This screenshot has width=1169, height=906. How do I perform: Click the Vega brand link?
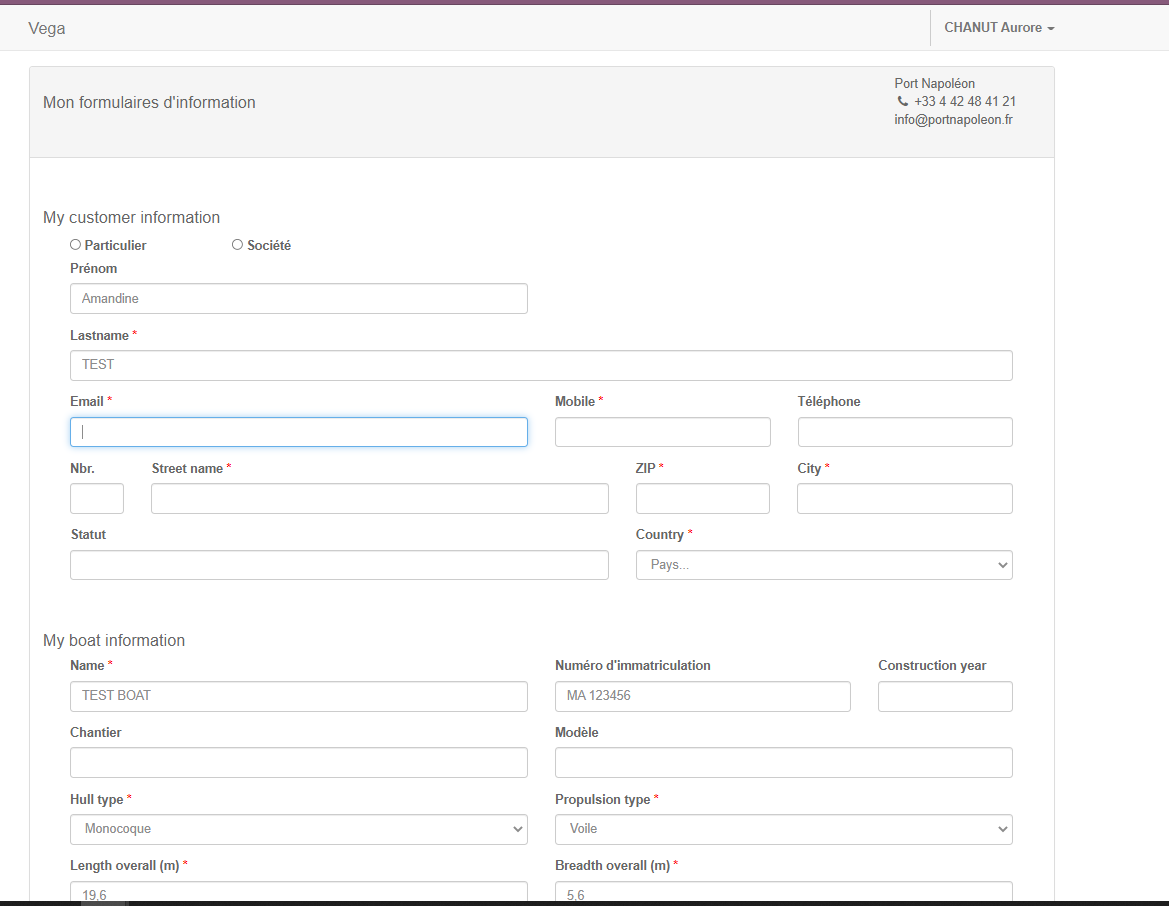tap(46, 28)
